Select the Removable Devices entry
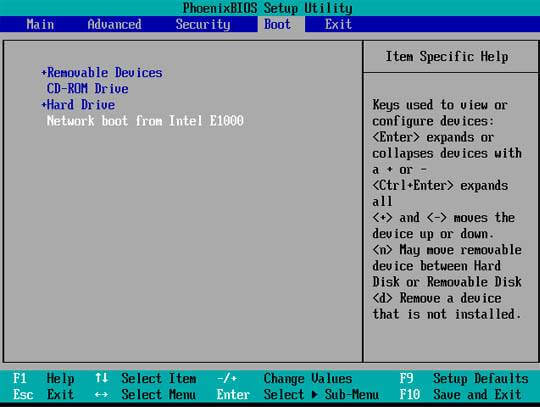 (105, 73)
